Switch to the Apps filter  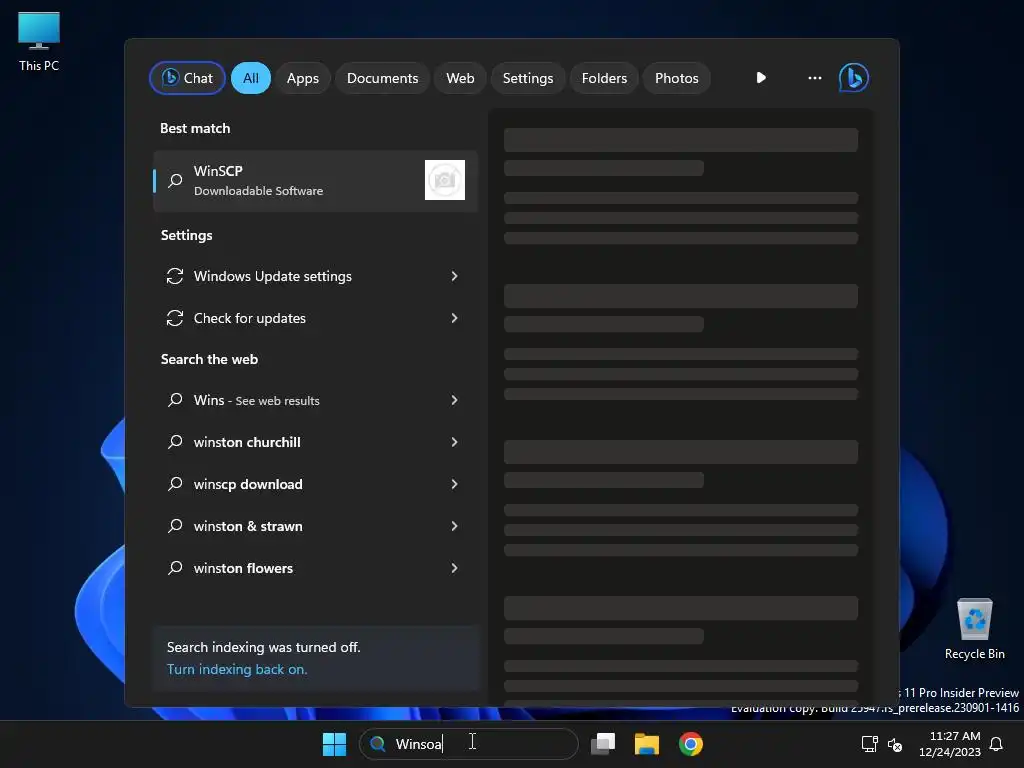click(302, 78)
